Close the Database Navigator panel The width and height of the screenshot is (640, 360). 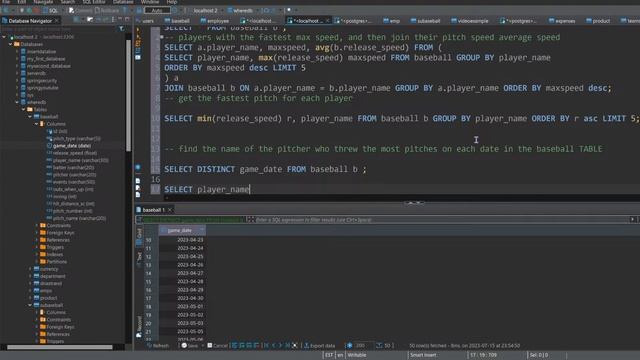(x=57, y=20)
